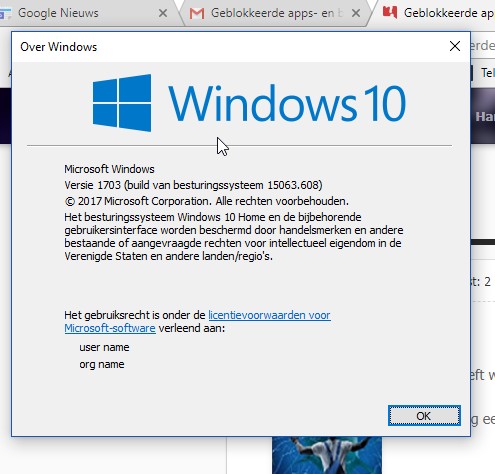The width and height of the screenshot is (495, 474).
Task: Click the Google Nieuws tab favicon
Action: (5, 13)
